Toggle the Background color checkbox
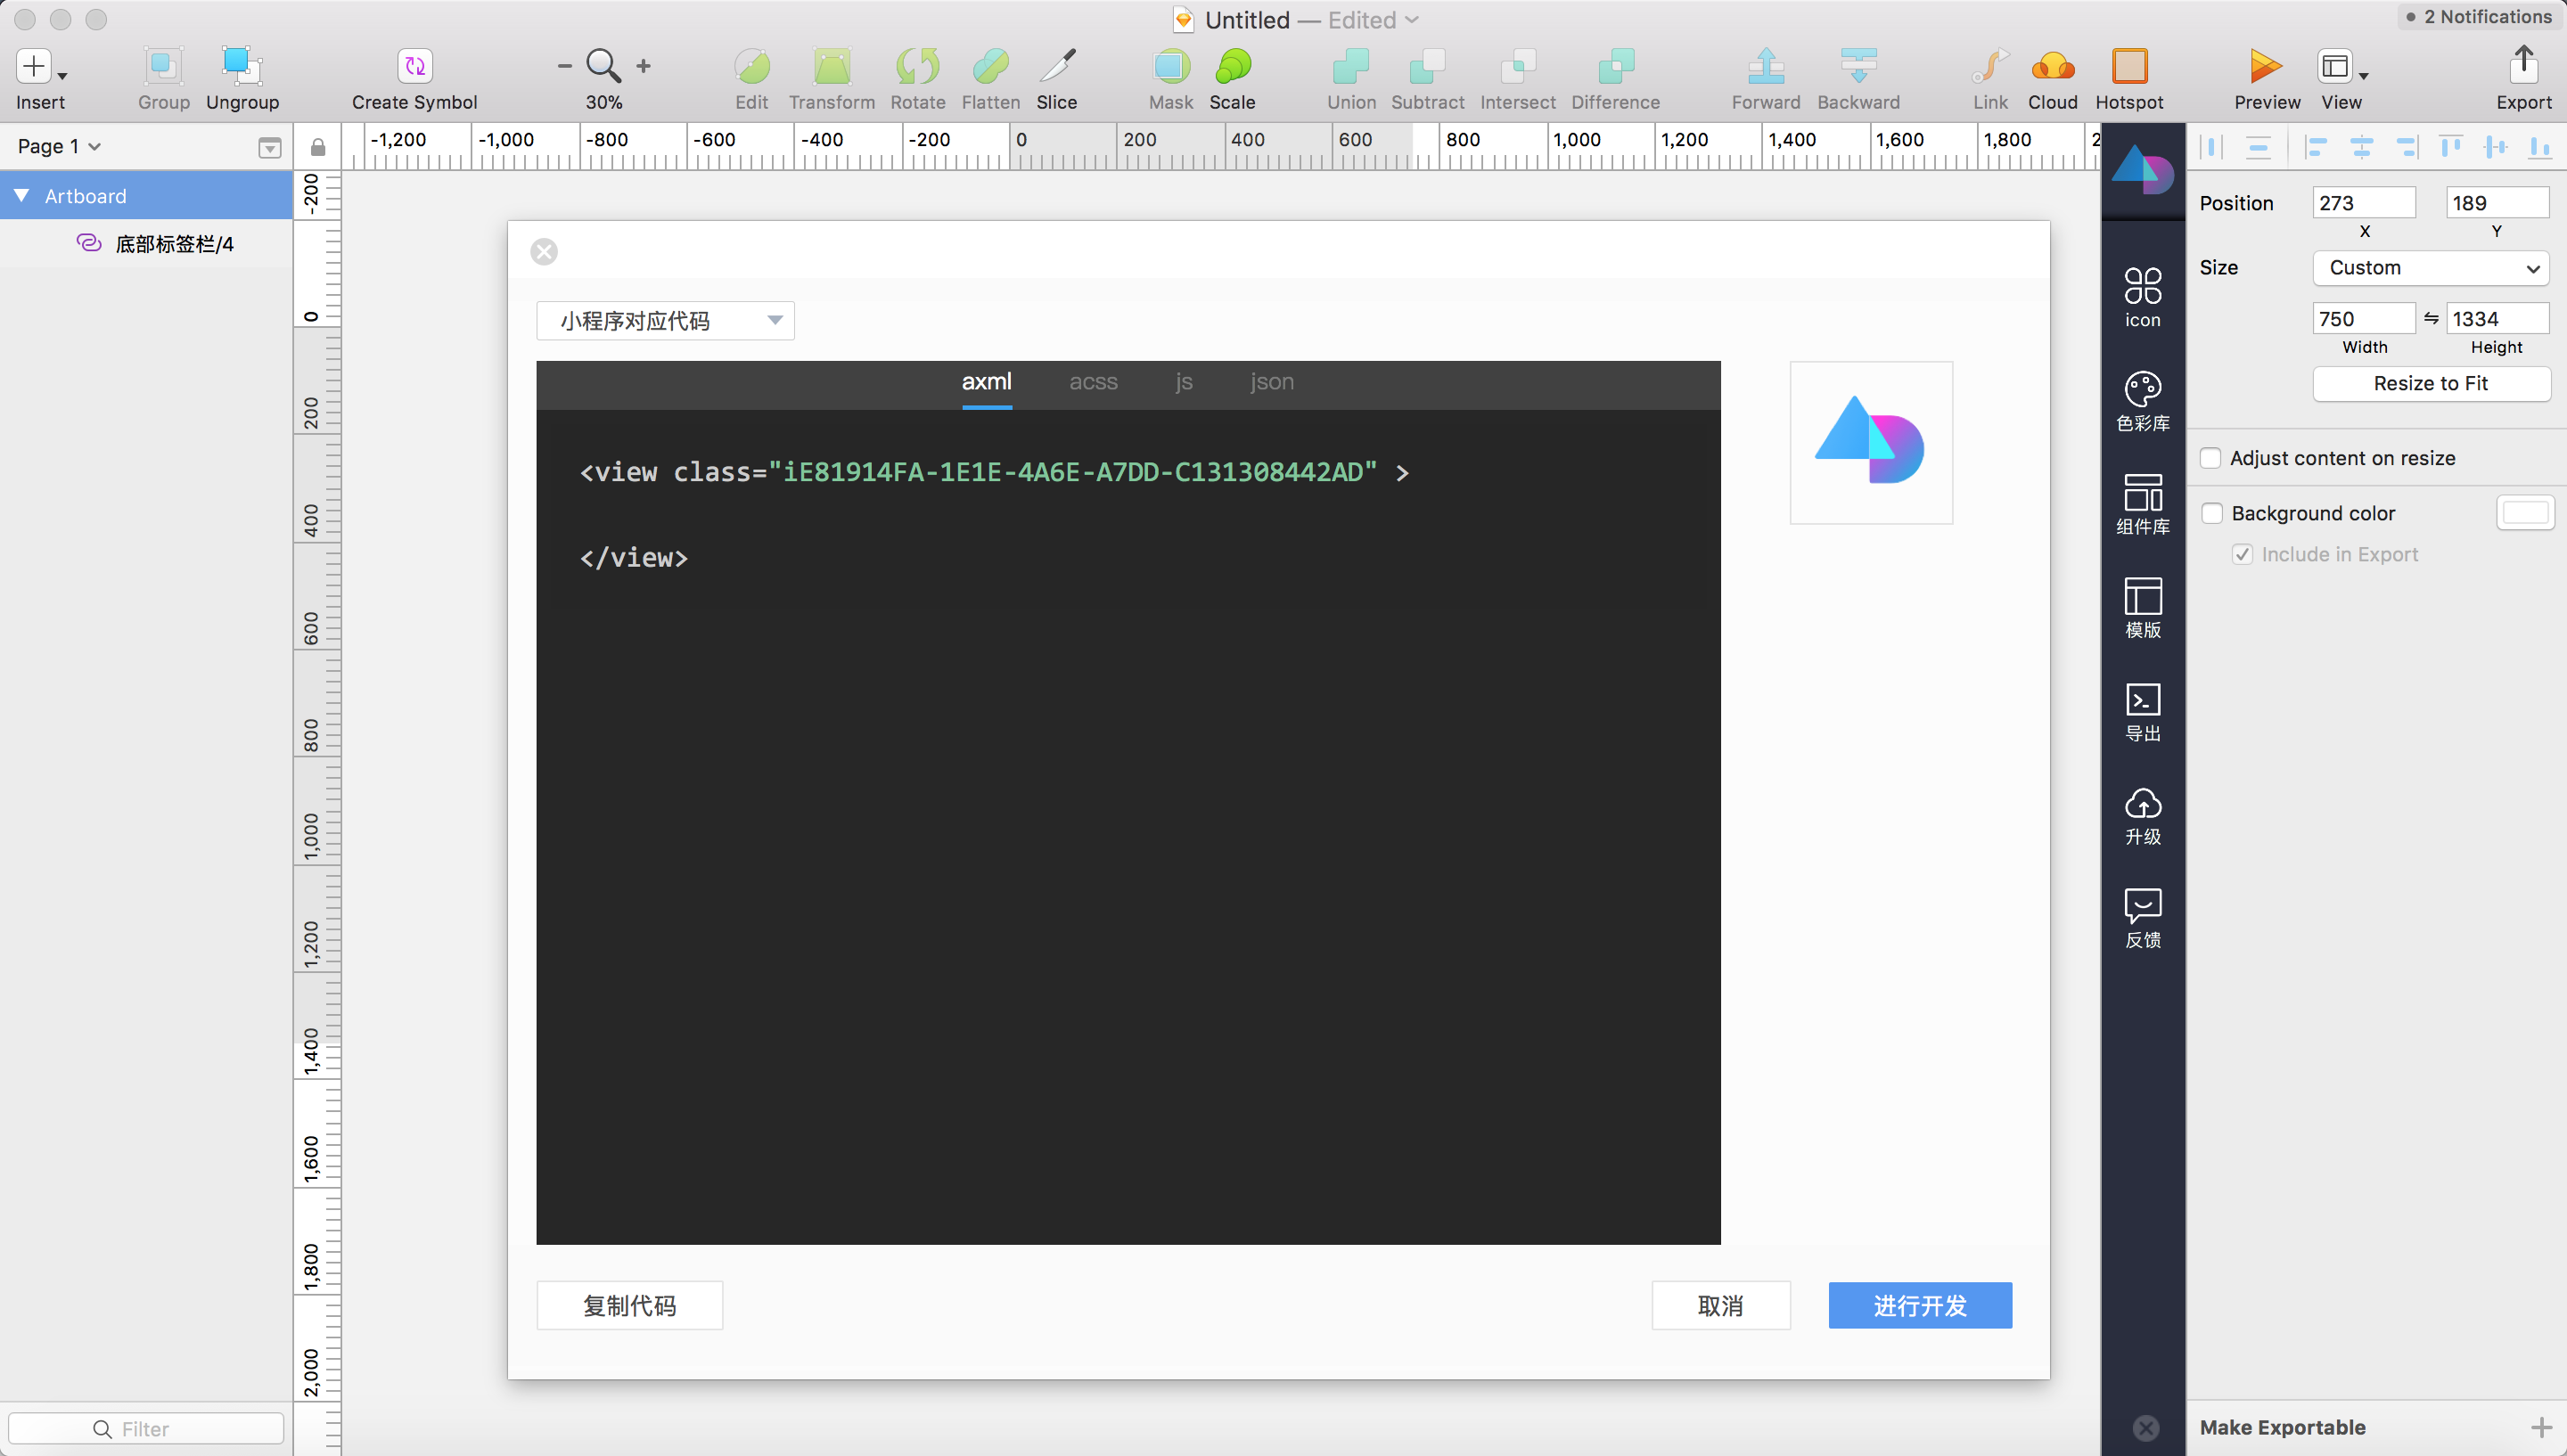Image resolution: width=2567 pixels, height=1456 pixels. tap(2211, 513)
